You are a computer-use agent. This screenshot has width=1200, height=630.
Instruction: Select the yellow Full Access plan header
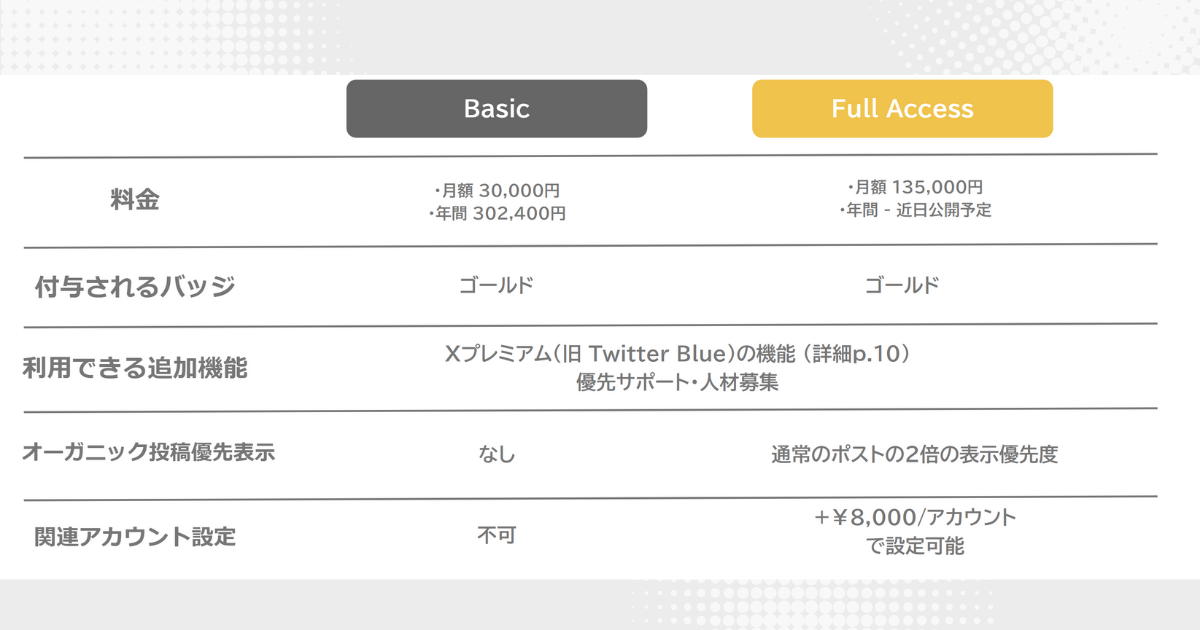pyautogui.click(x=902, y=109)
